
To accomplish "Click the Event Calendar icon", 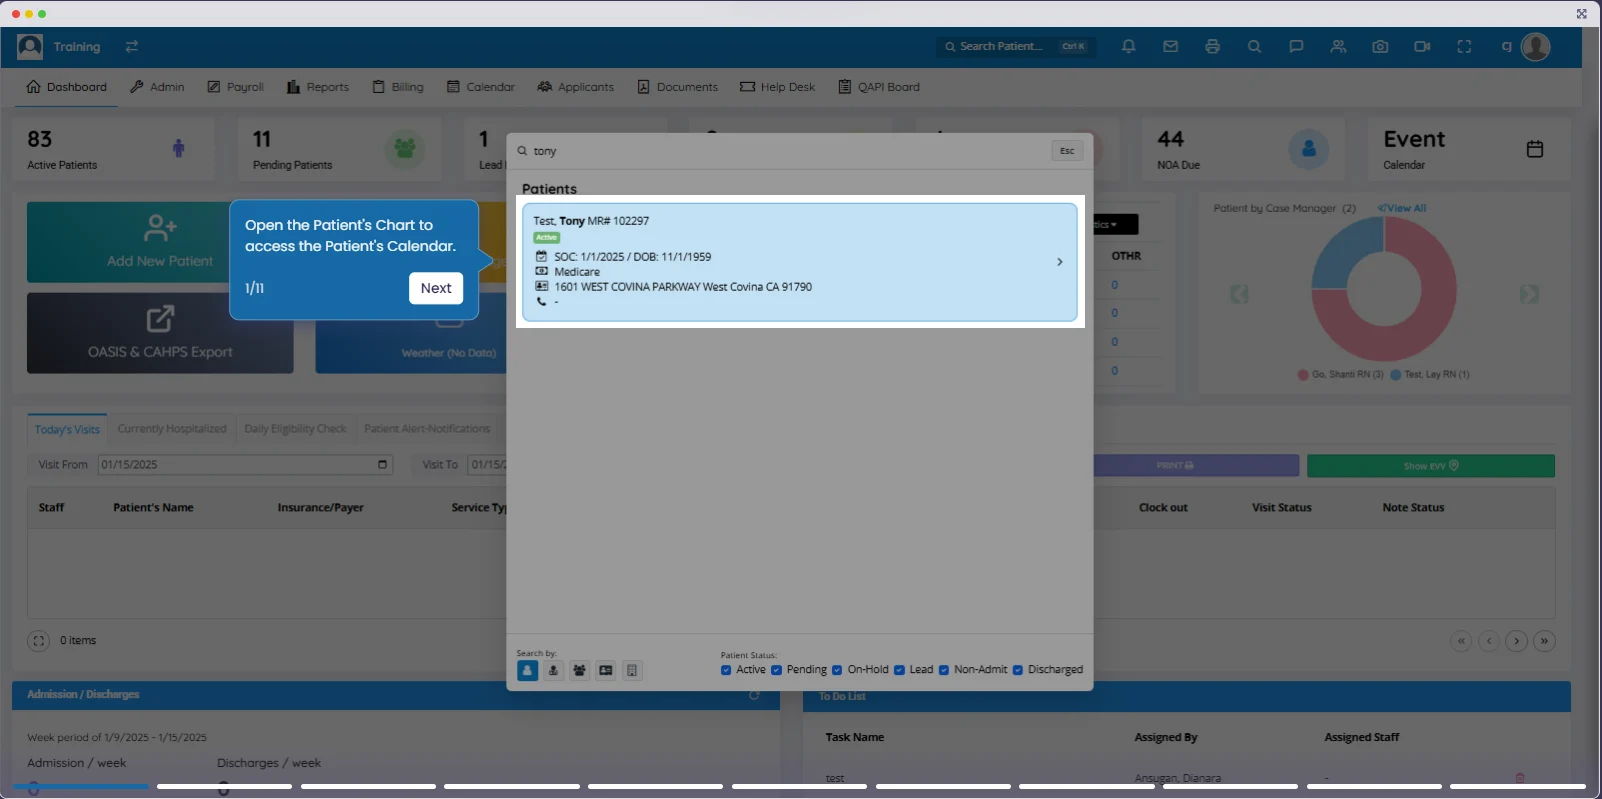I will (1535, 149).
